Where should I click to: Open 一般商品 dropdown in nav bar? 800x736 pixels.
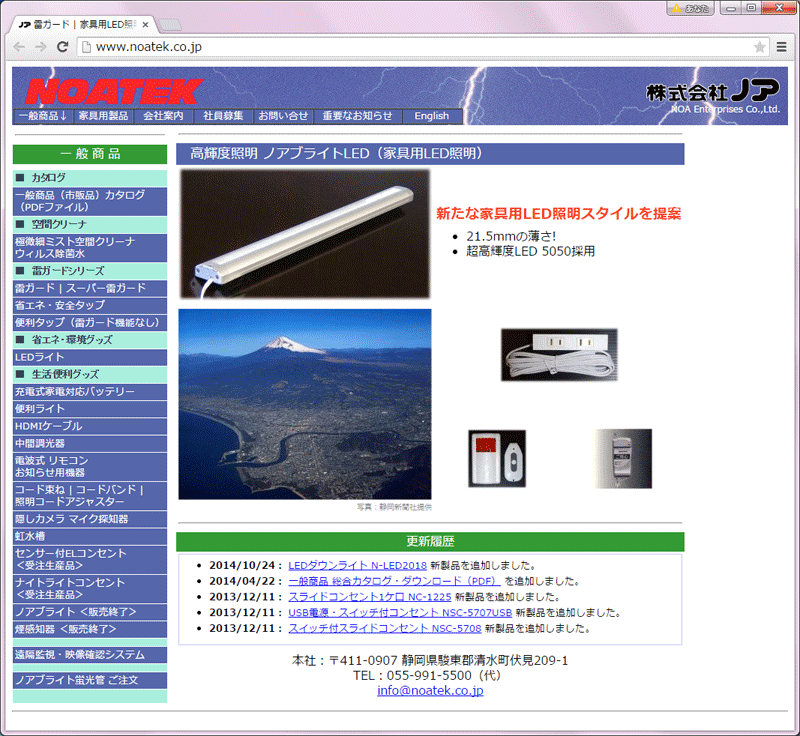coord(43,116)
